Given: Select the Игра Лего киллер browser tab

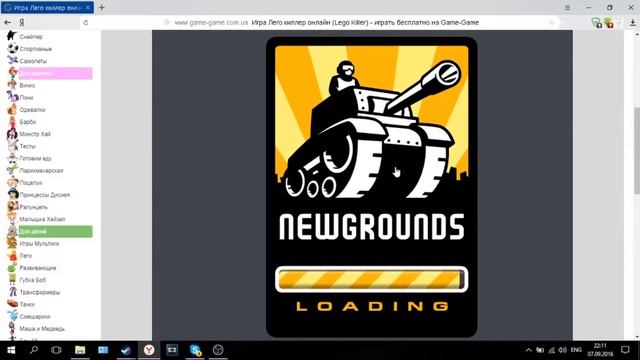Looking at the screenshot, I should coord(47,7).
